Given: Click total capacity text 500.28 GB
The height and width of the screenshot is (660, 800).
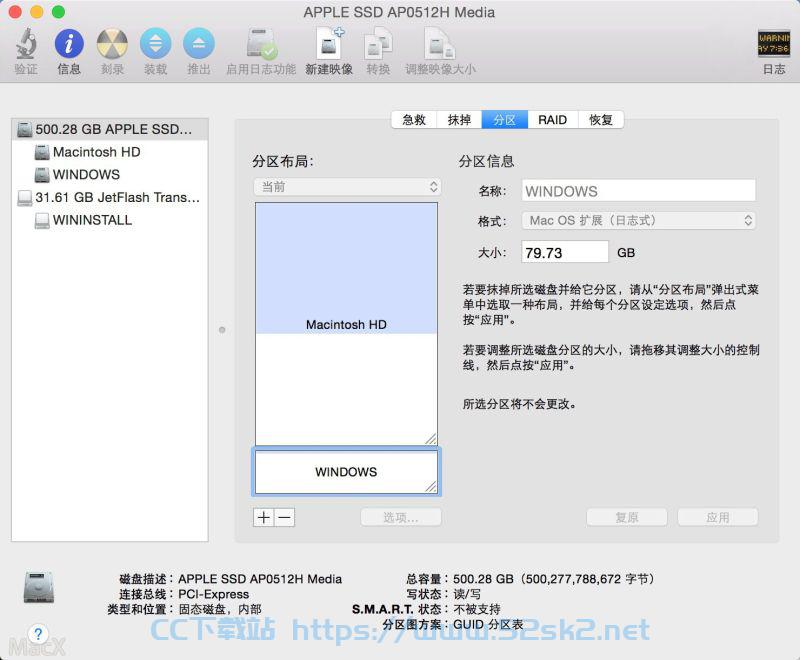Looking at the screenshot, I should (x=553, y=579).
